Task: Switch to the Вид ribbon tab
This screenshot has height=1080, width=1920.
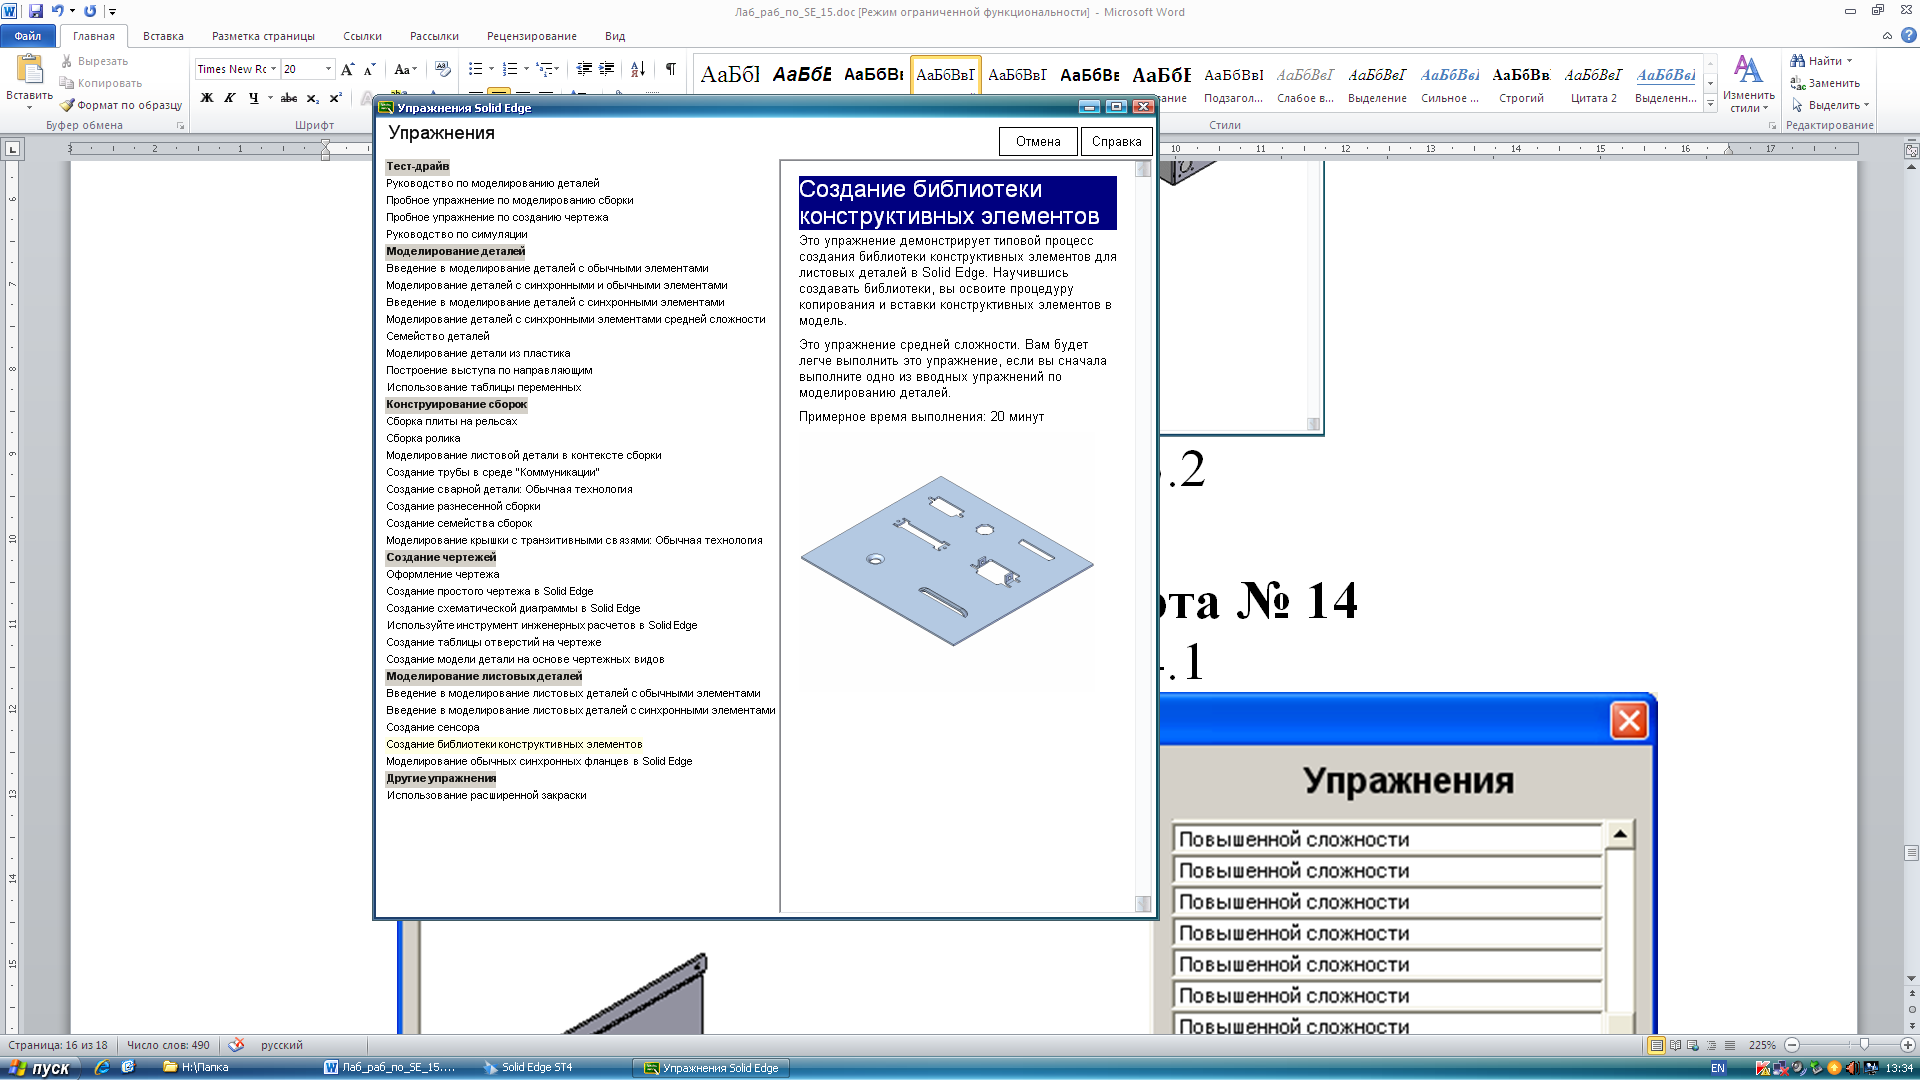Action: (x=615, y=36)
